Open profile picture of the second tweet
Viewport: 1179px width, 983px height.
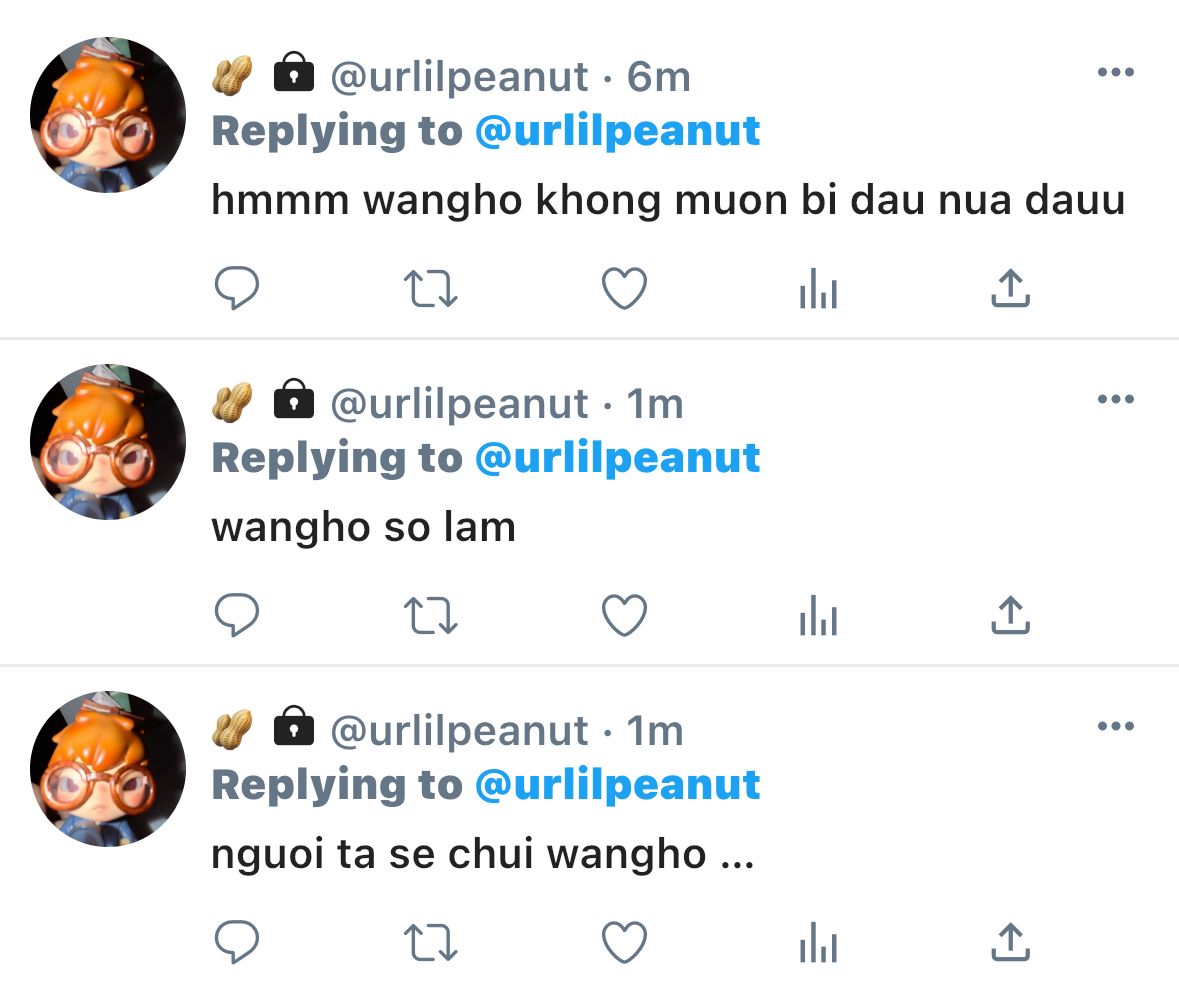(x=108, y=441)
